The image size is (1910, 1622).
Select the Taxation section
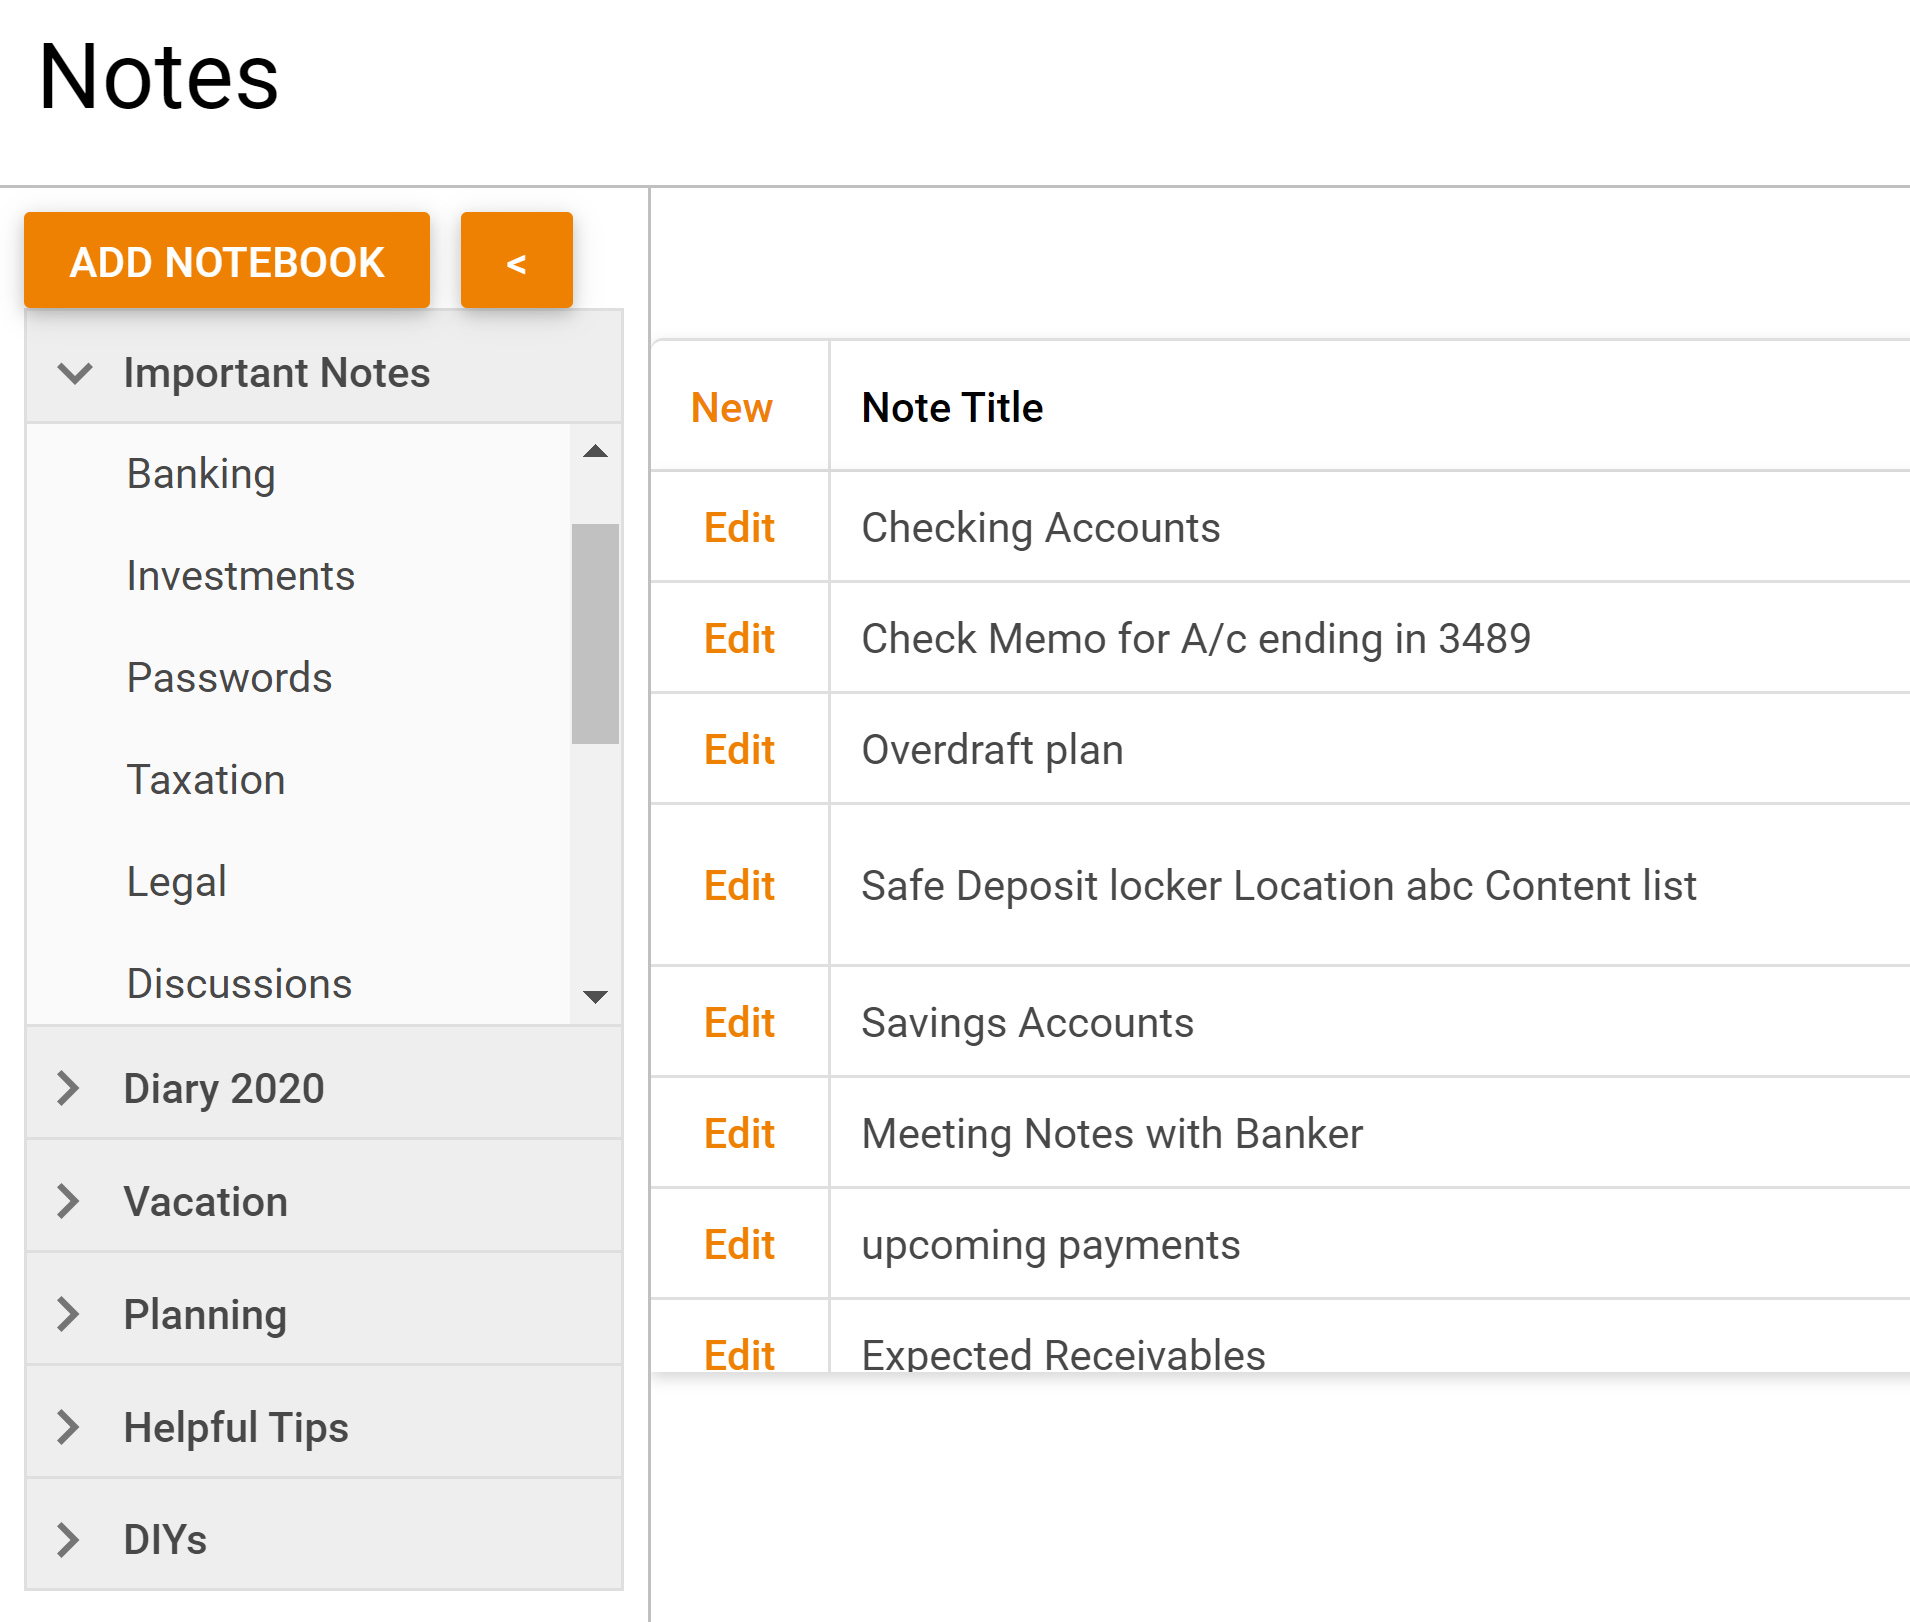tap(206, 780)
